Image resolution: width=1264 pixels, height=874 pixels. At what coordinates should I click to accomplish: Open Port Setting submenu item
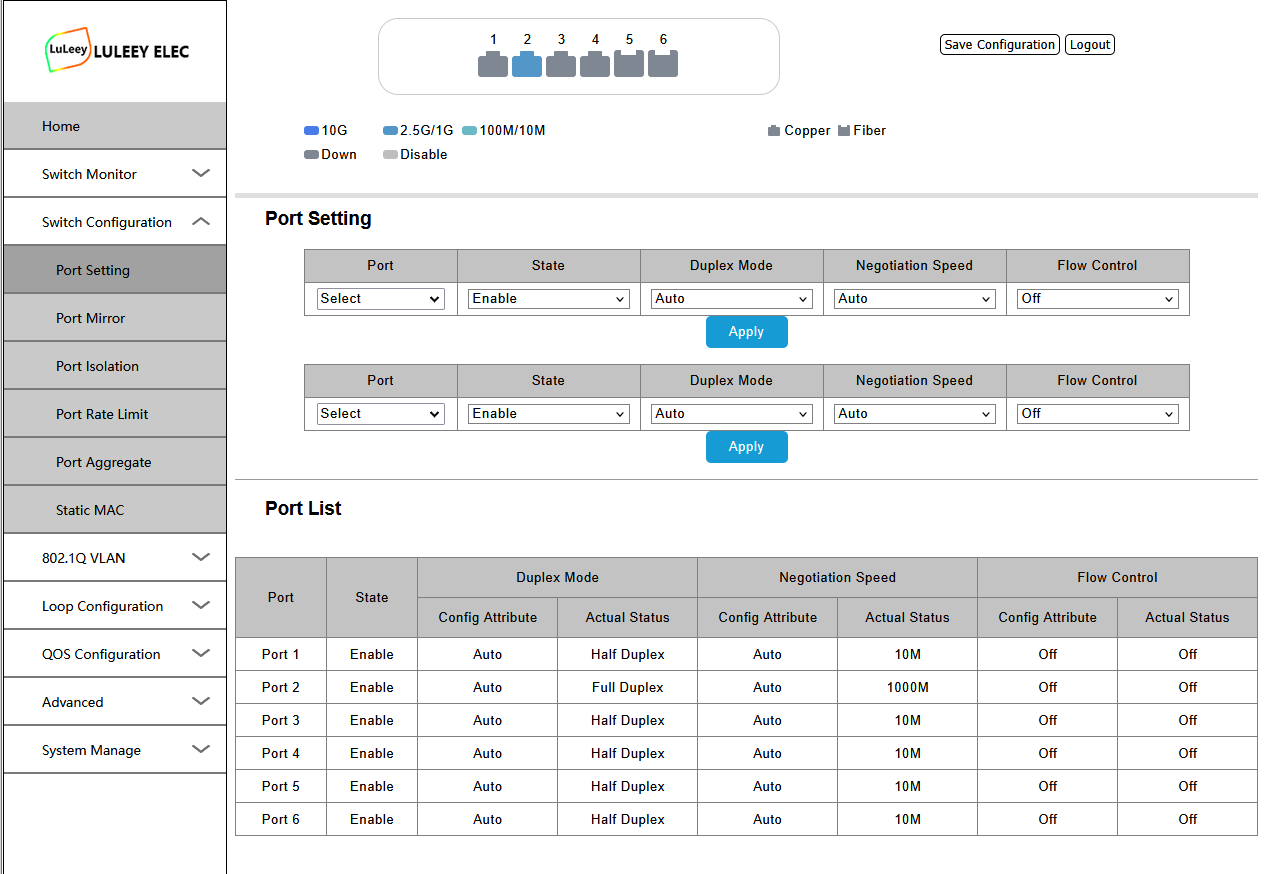tap(115, 270)
